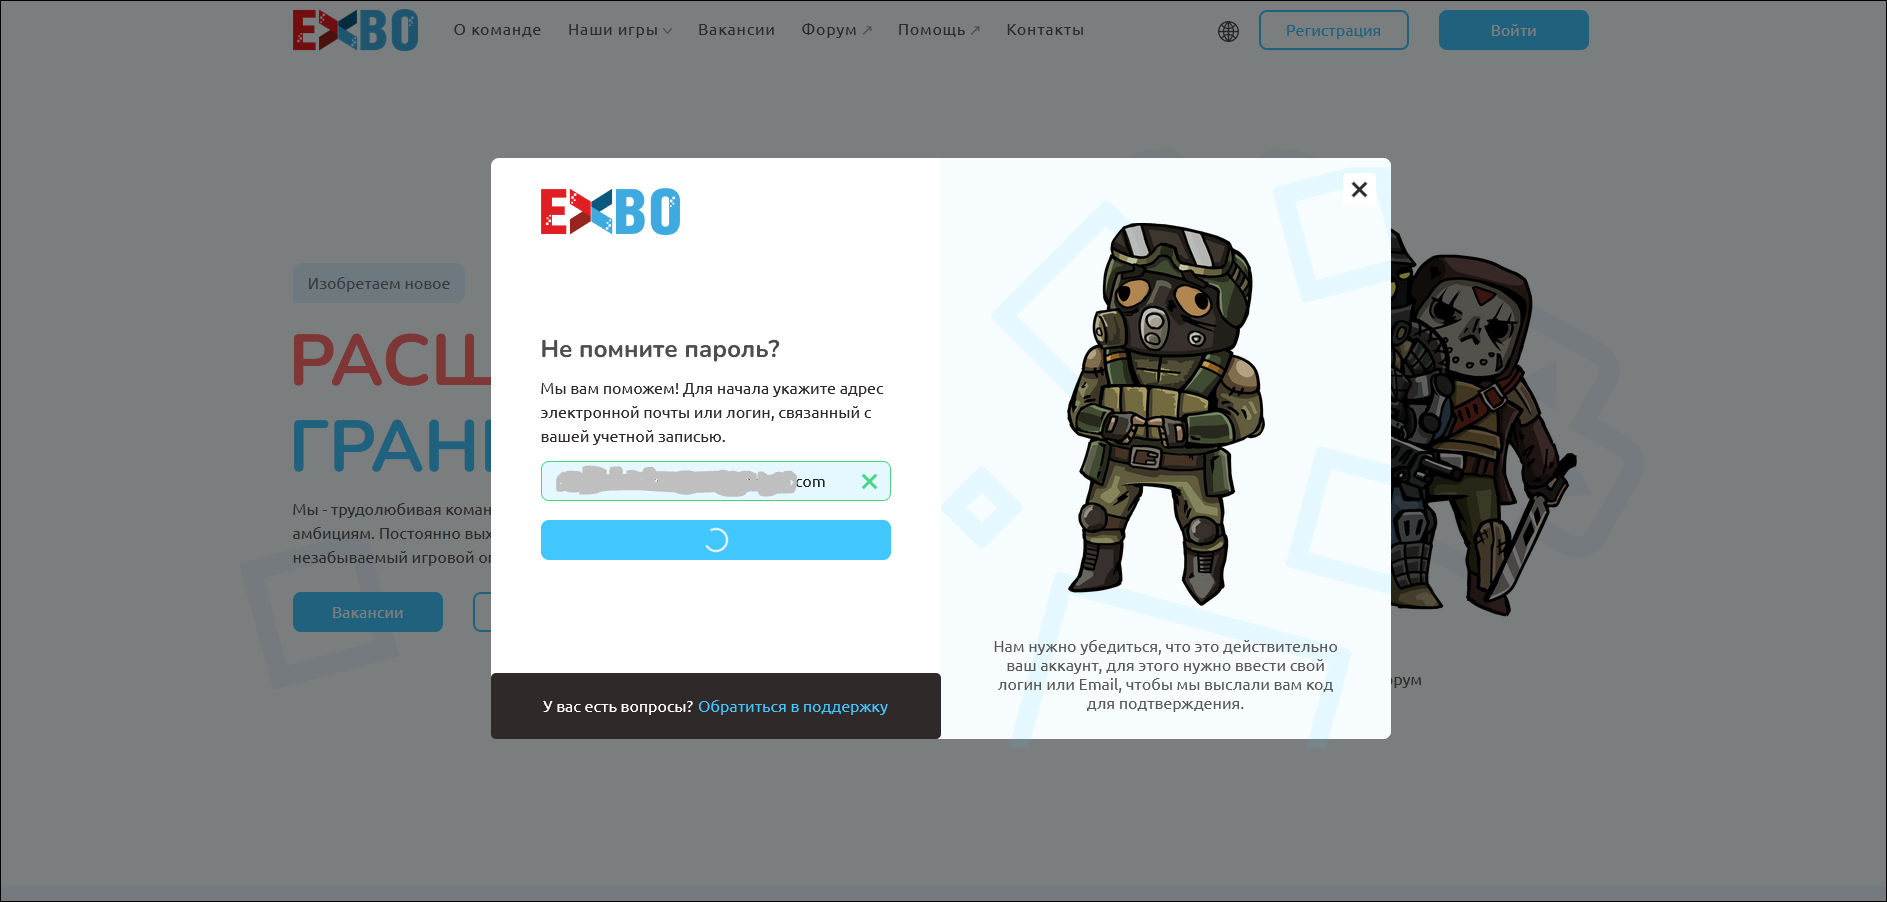
Task: Click the loading submit button
Action: click(715, 540)
